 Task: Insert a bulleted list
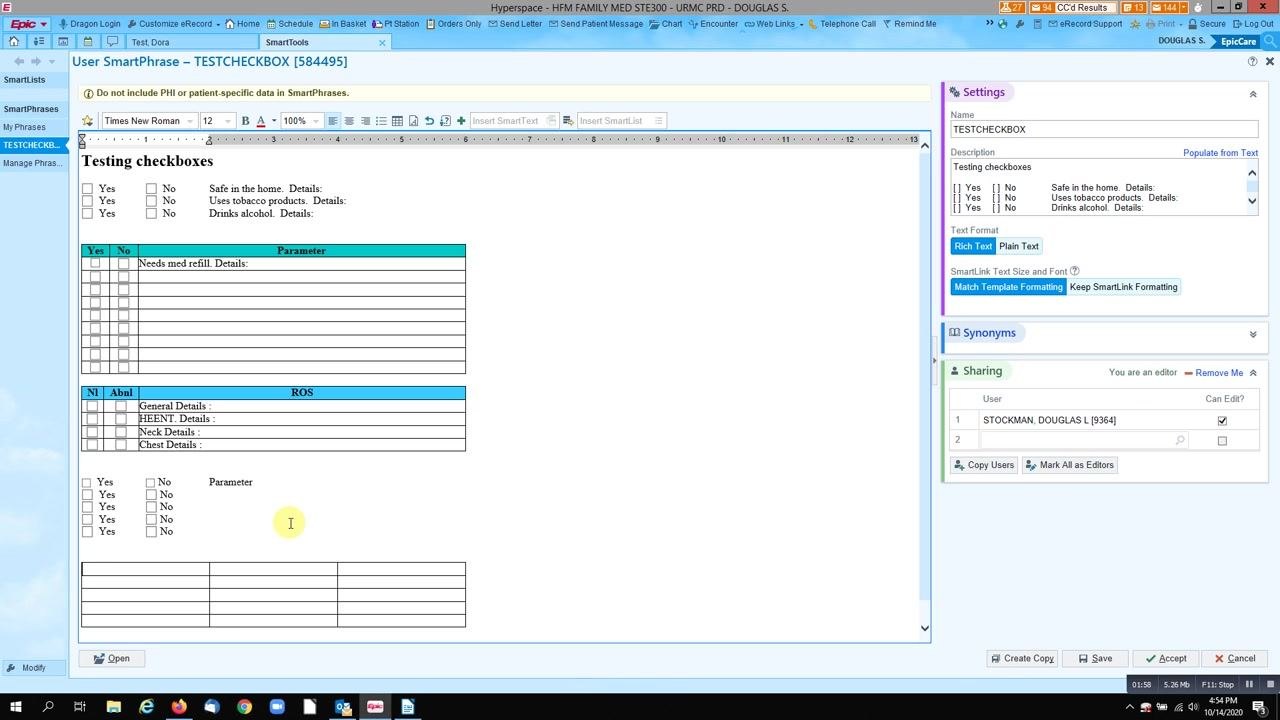pyautogui.click(x=381, y=121)
